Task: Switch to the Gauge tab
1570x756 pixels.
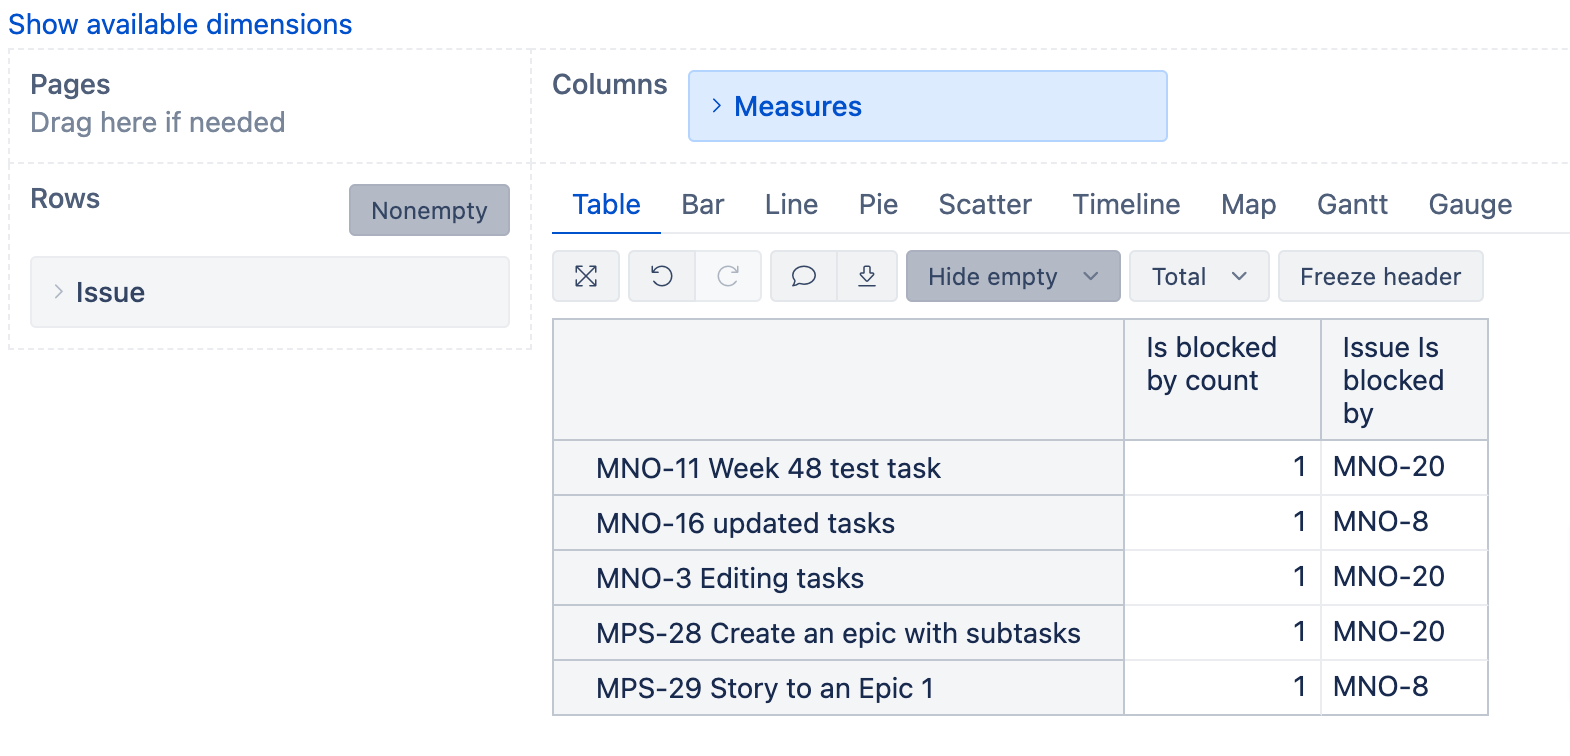Action: 1470,204
